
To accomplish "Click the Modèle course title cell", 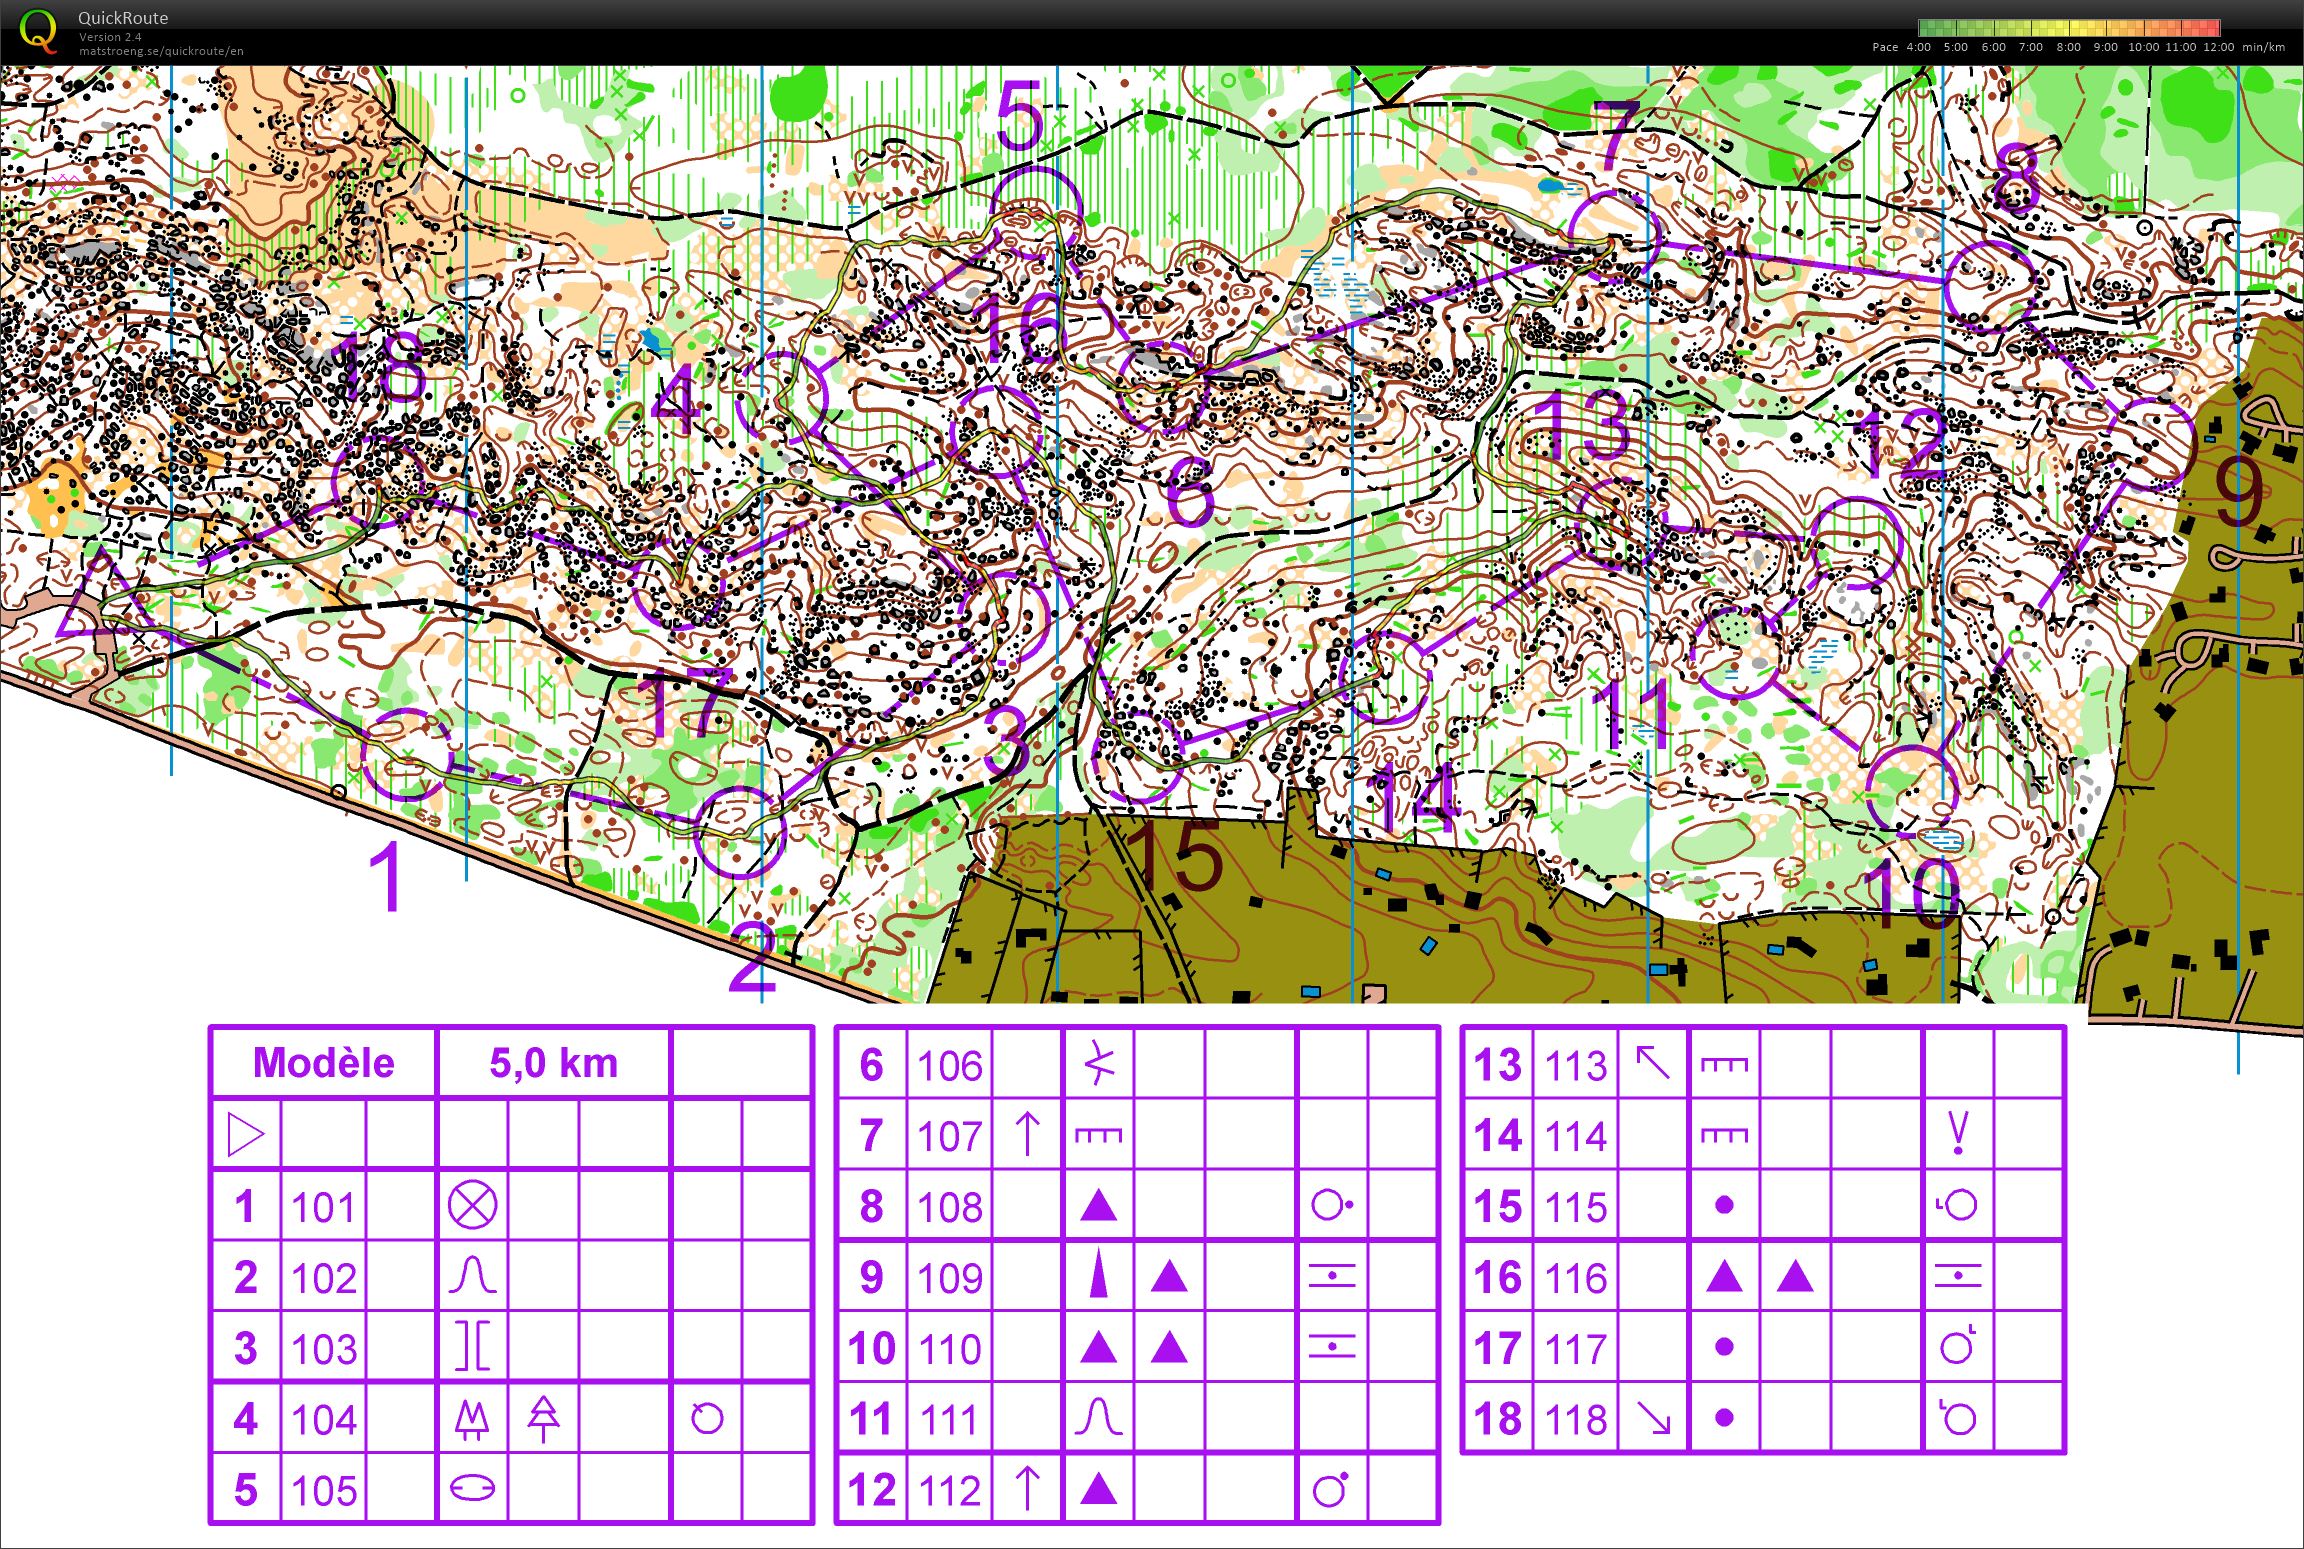I will pos(323,1063).
